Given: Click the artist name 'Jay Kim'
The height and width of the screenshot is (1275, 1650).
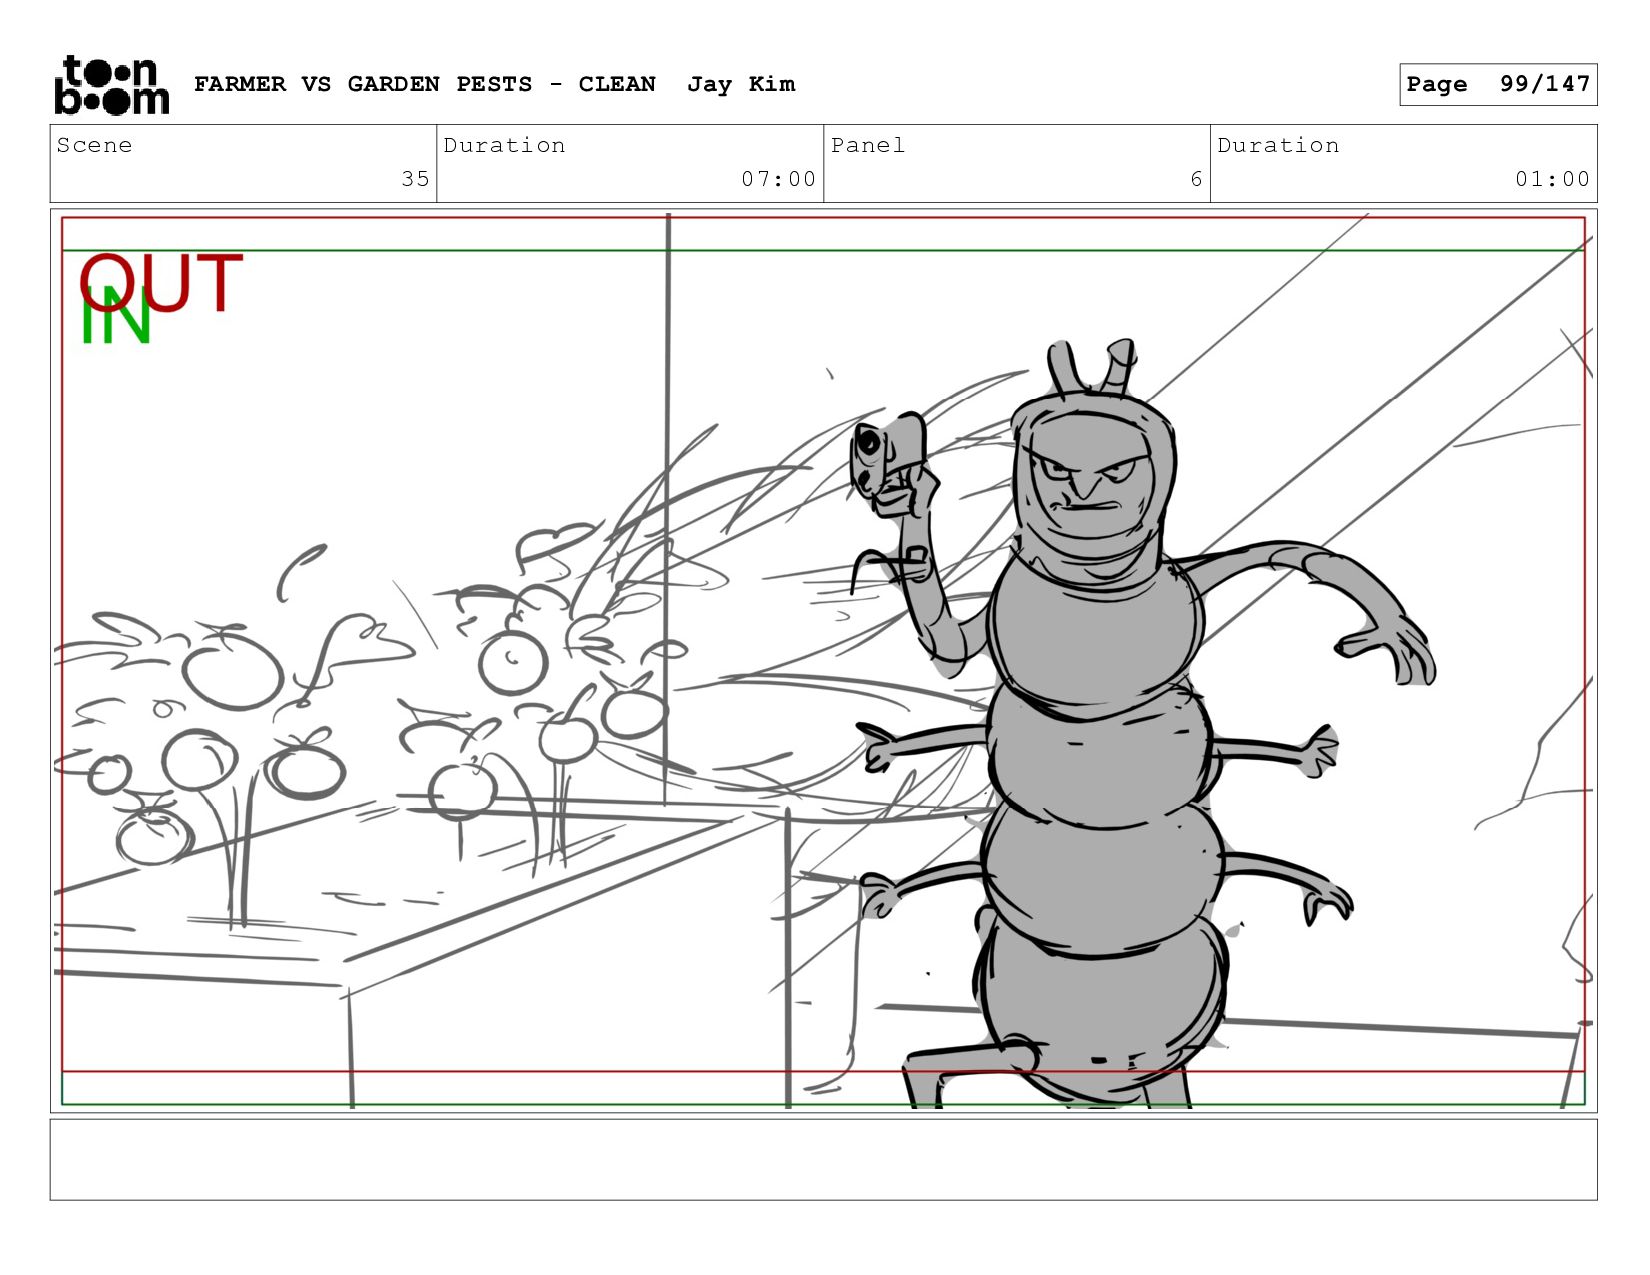Looking at the screenshot, I should tap(741, 84).
